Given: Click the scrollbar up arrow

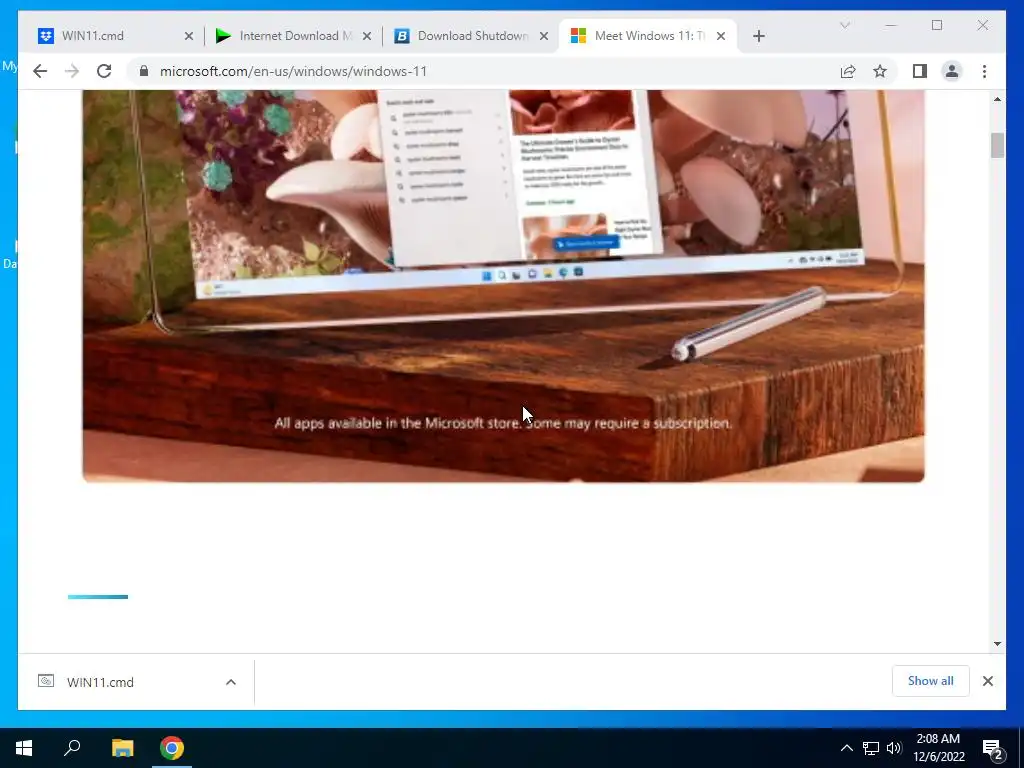Looking at the screenshot, I should (x=997, y=99).
